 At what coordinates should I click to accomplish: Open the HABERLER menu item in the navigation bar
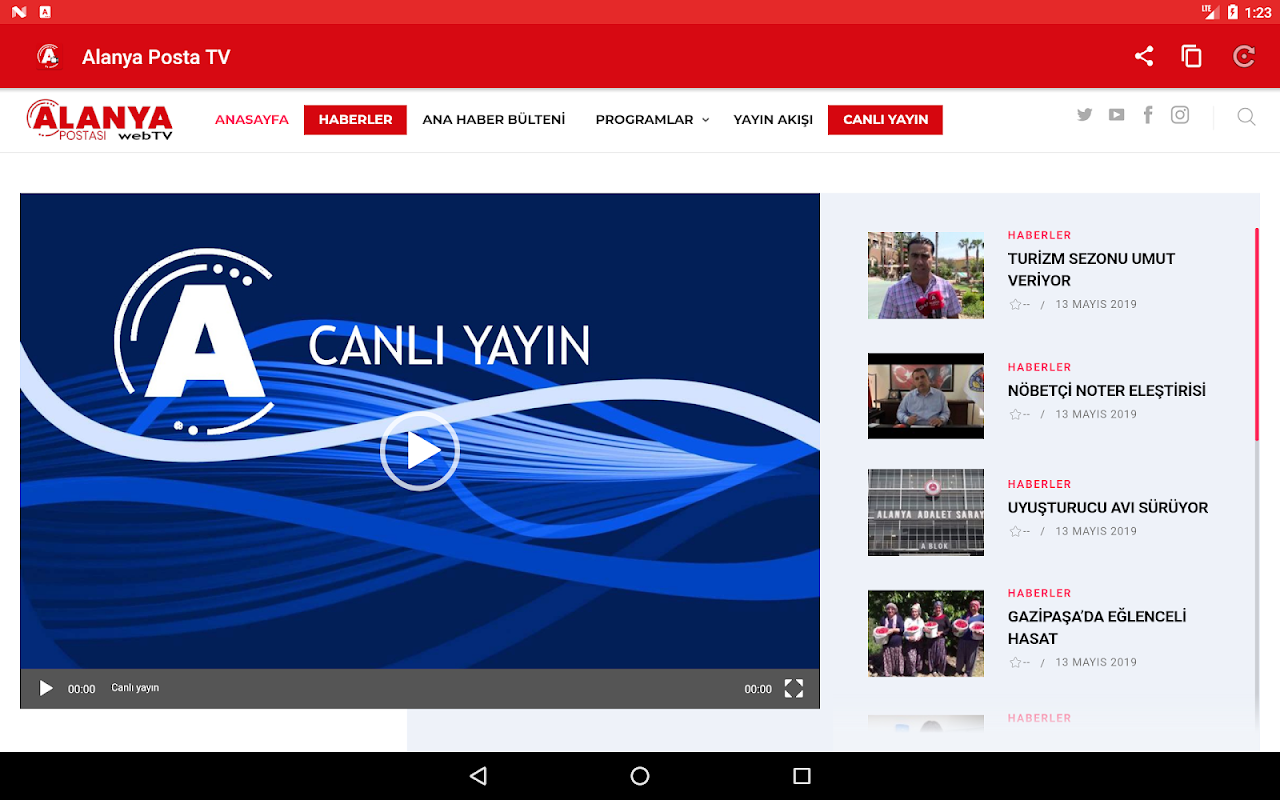point(355,120)
